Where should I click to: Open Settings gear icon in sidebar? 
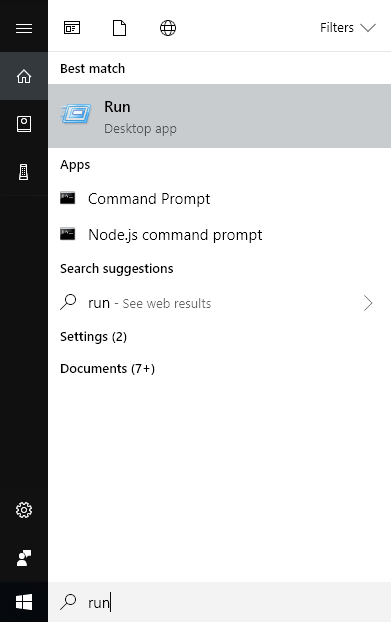point(24,510)
